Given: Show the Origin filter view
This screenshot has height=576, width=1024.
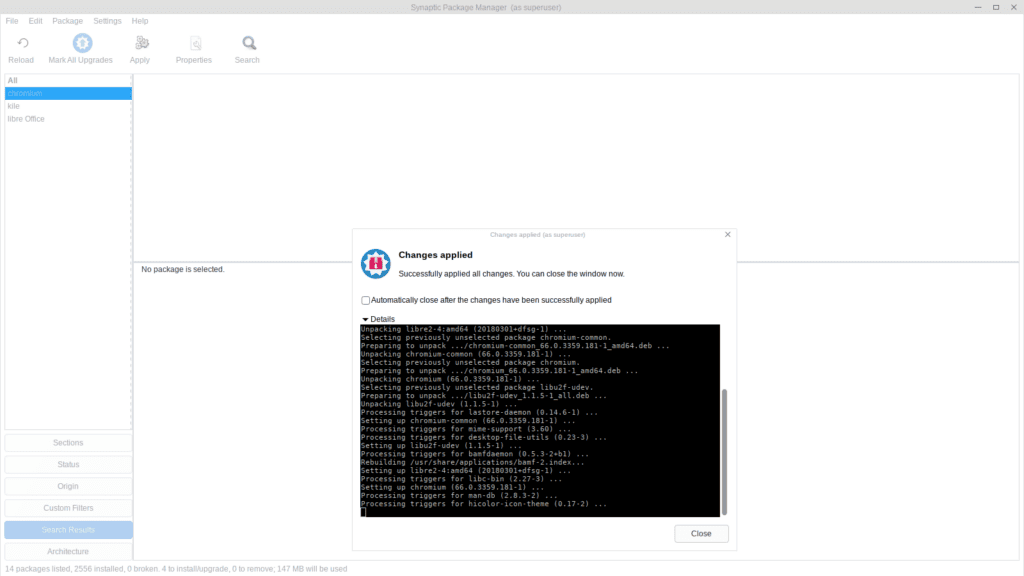Looking at the screenshot, I should 68,486.
